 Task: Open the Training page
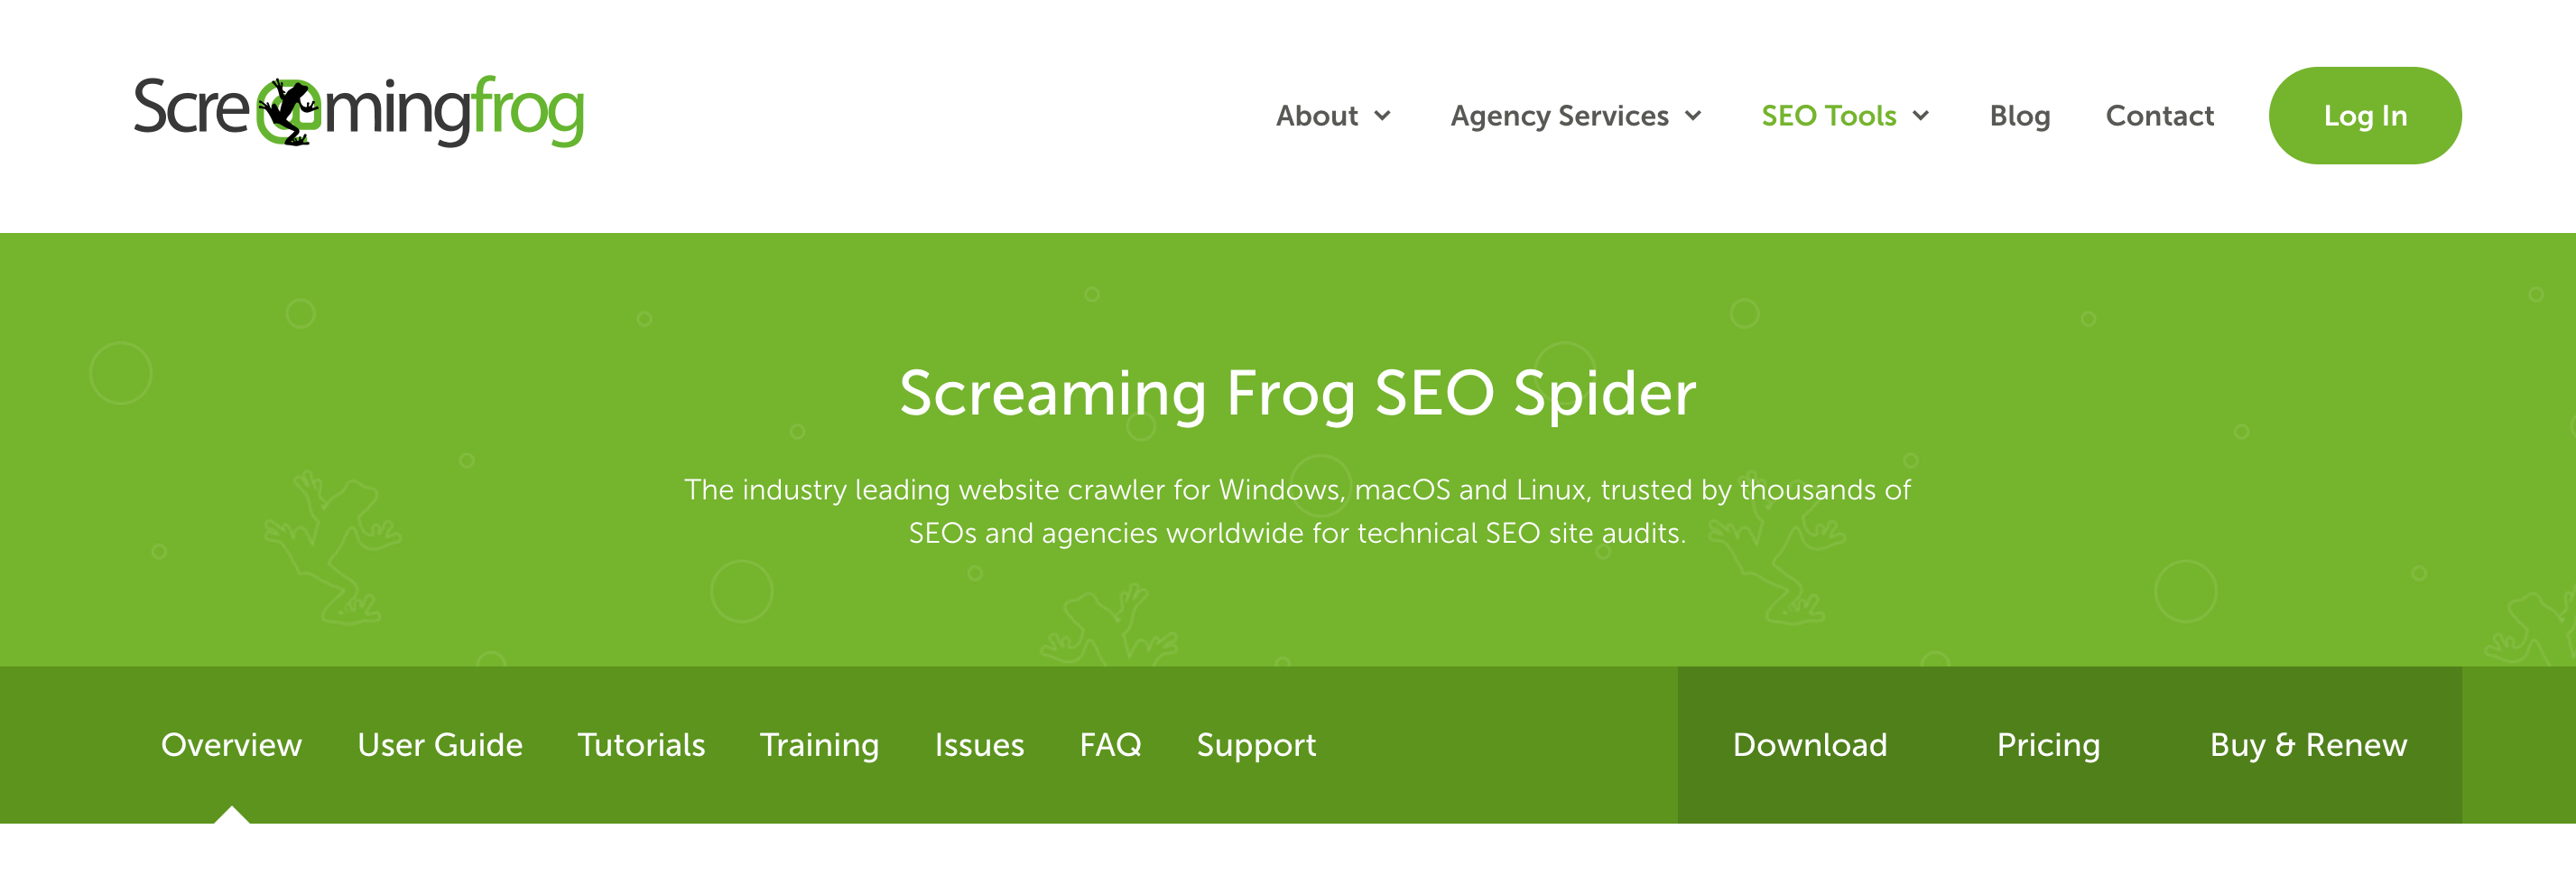point(819,744)
